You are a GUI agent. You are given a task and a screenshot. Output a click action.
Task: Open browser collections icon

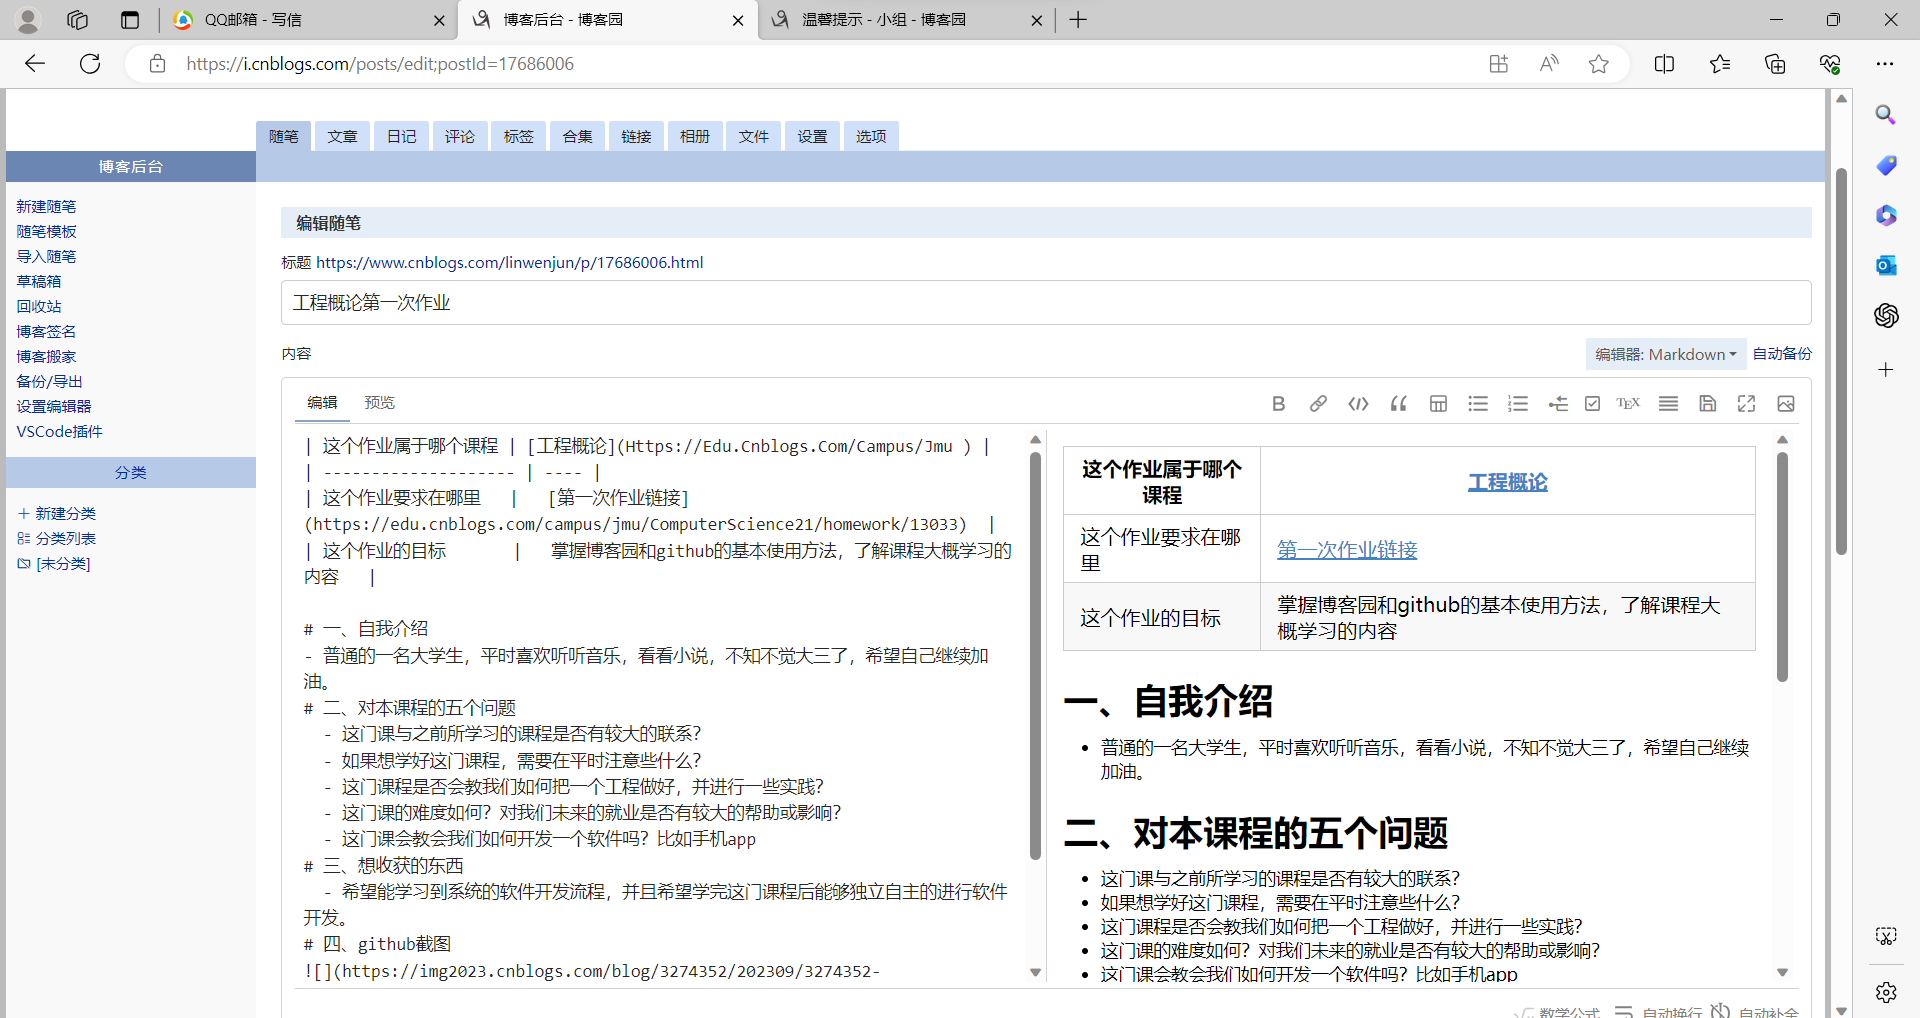pos(1775,64)
